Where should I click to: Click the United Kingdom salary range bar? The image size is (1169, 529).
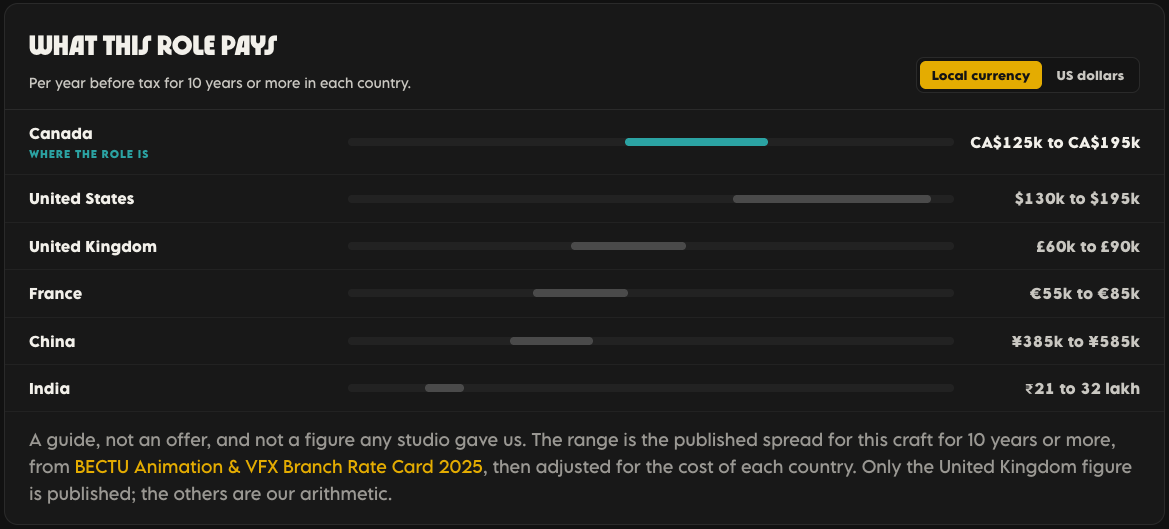628,246
